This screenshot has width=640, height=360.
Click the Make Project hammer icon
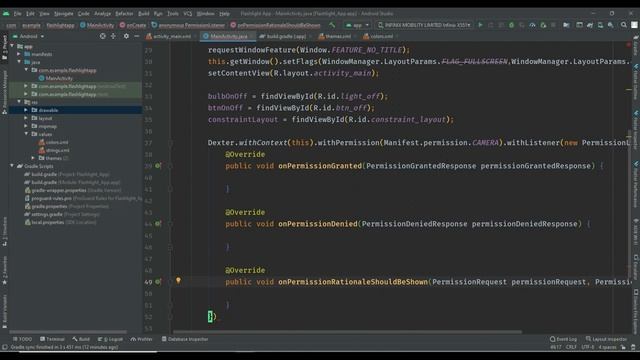click(332, 25)
